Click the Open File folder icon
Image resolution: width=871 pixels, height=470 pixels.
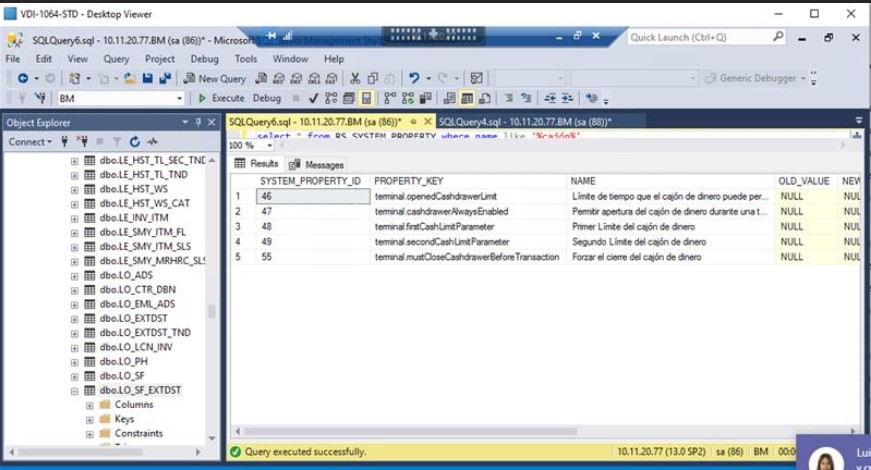130,78
